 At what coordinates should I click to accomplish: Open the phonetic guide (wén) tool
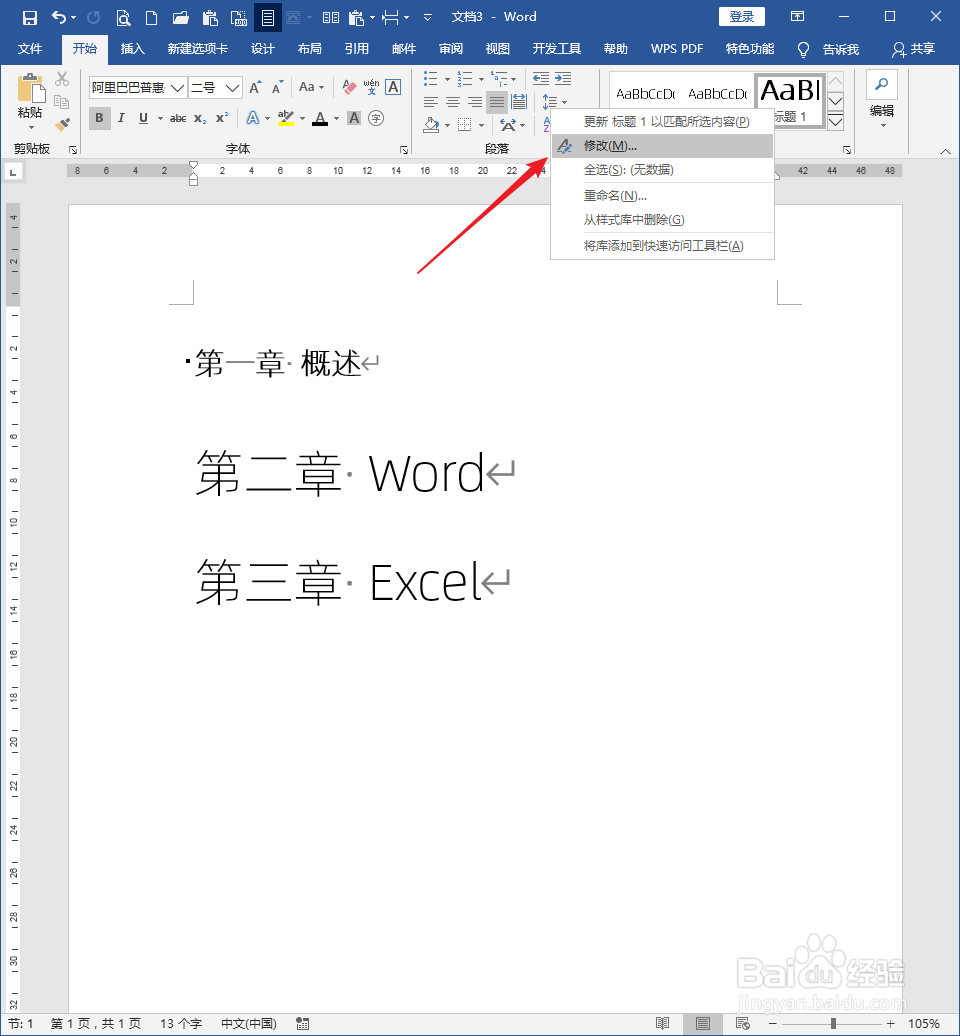[371, 87]
